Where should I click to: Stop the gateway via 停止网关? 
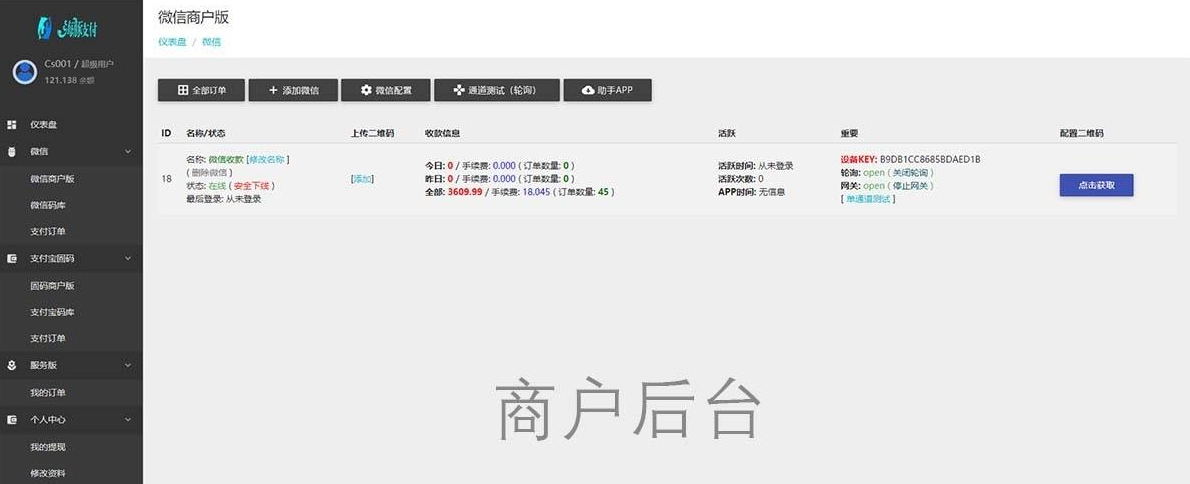(x=912, y=185)
